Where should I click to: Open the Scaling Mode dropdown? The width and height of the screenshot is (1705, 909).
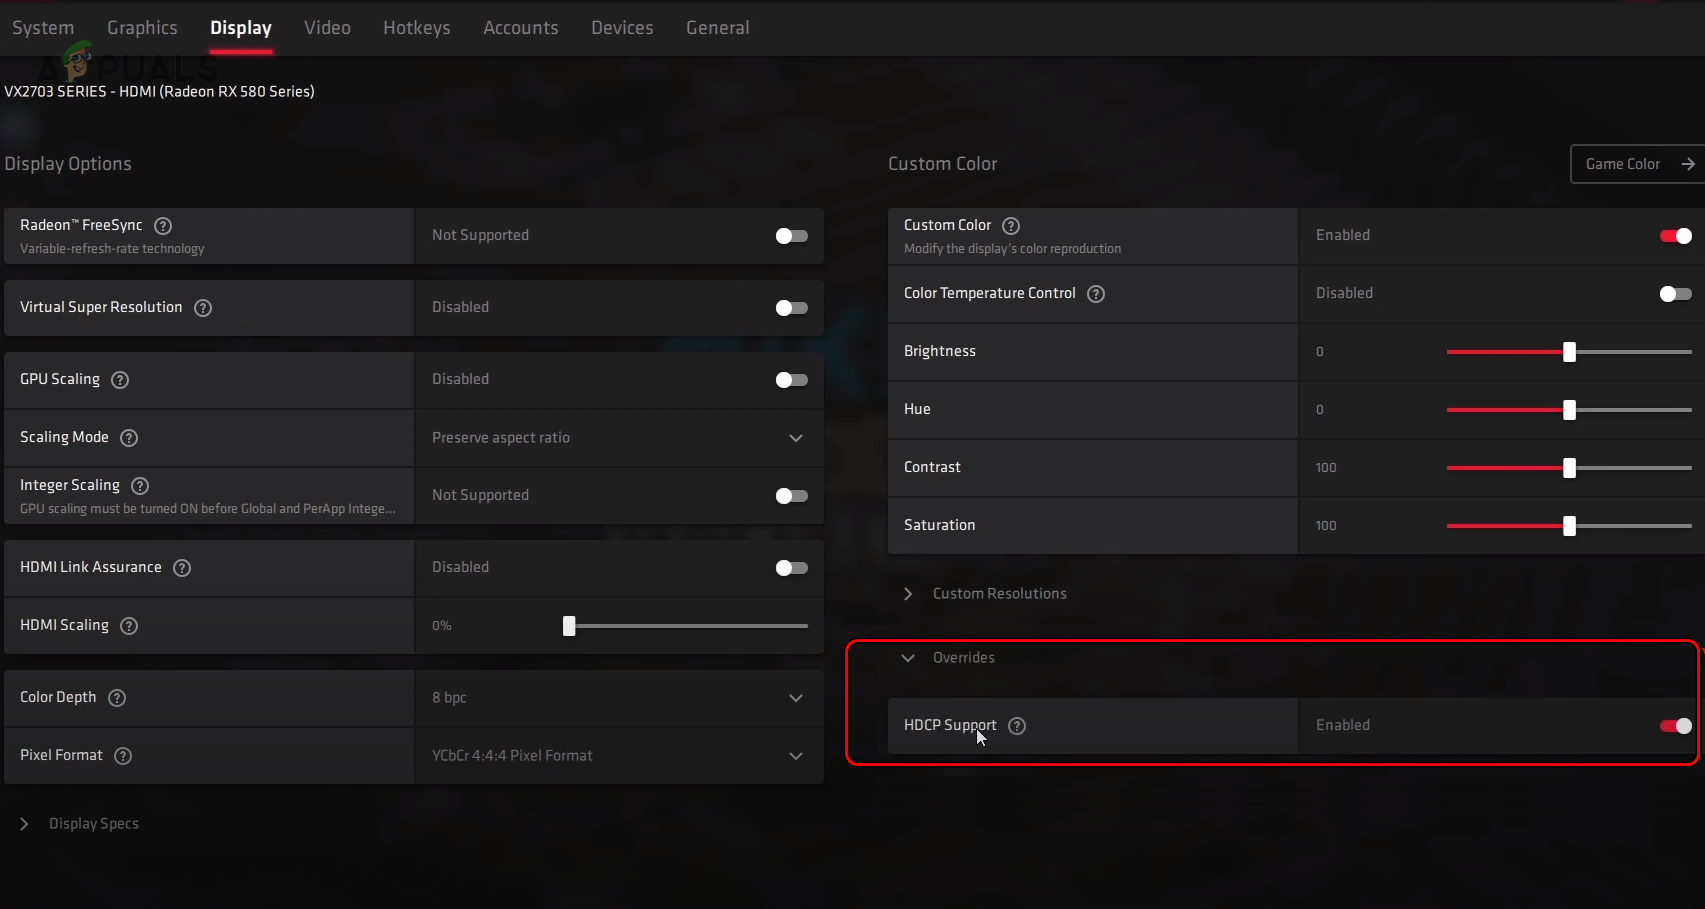point(796,438)
